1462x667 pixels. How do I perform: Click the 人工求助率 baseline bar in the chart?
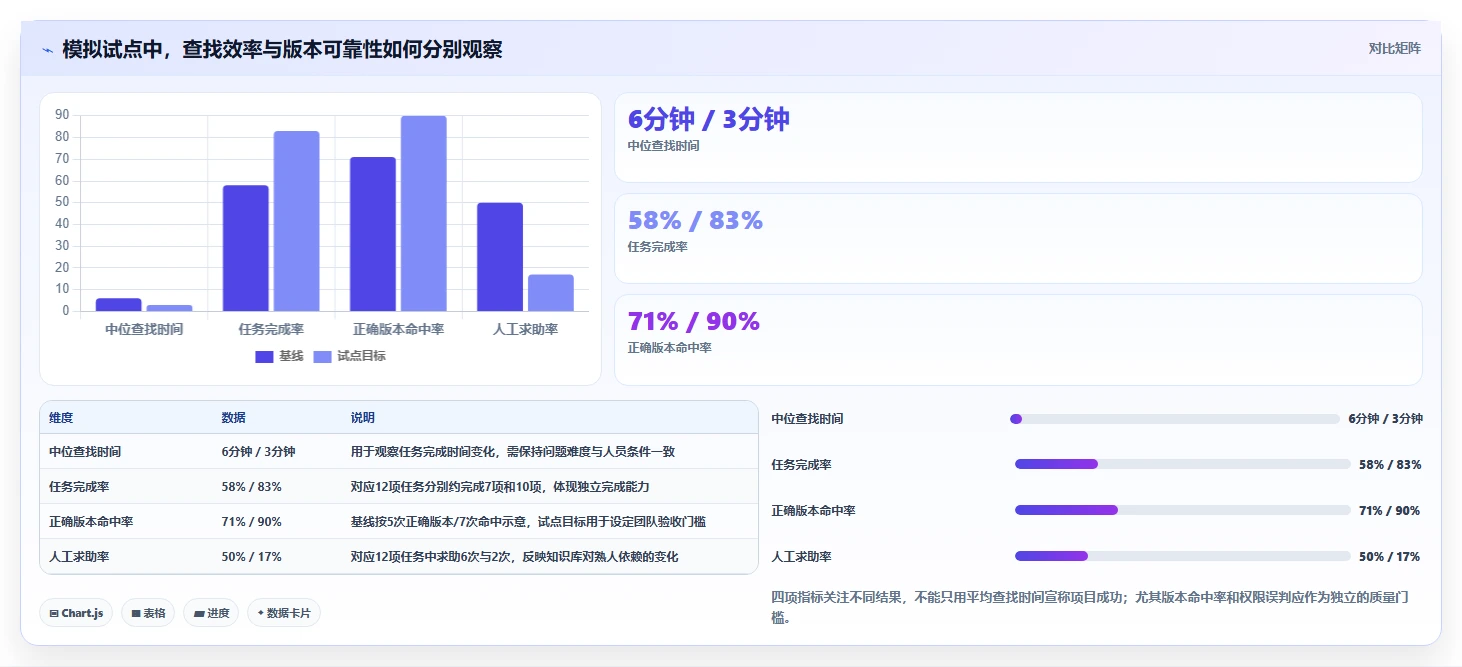tap(500, 257)
